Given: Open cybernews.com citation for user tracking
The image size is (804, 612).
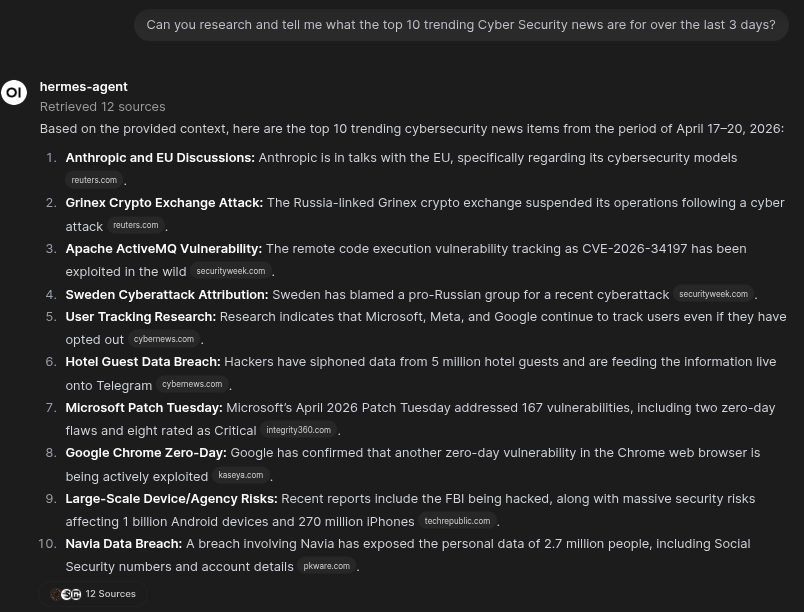Looking at the screenshot, I should click(163, 339).
